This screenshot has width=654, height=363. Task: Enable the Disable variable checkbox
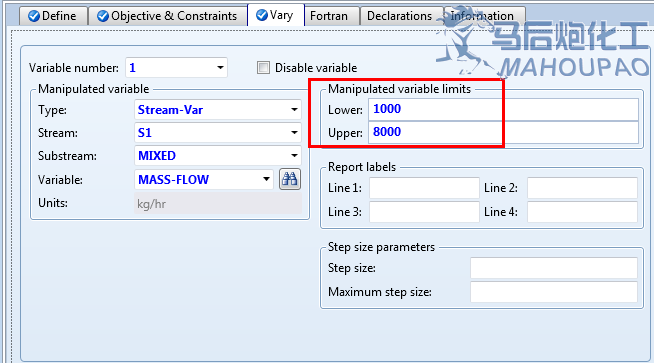click(263, 67)
